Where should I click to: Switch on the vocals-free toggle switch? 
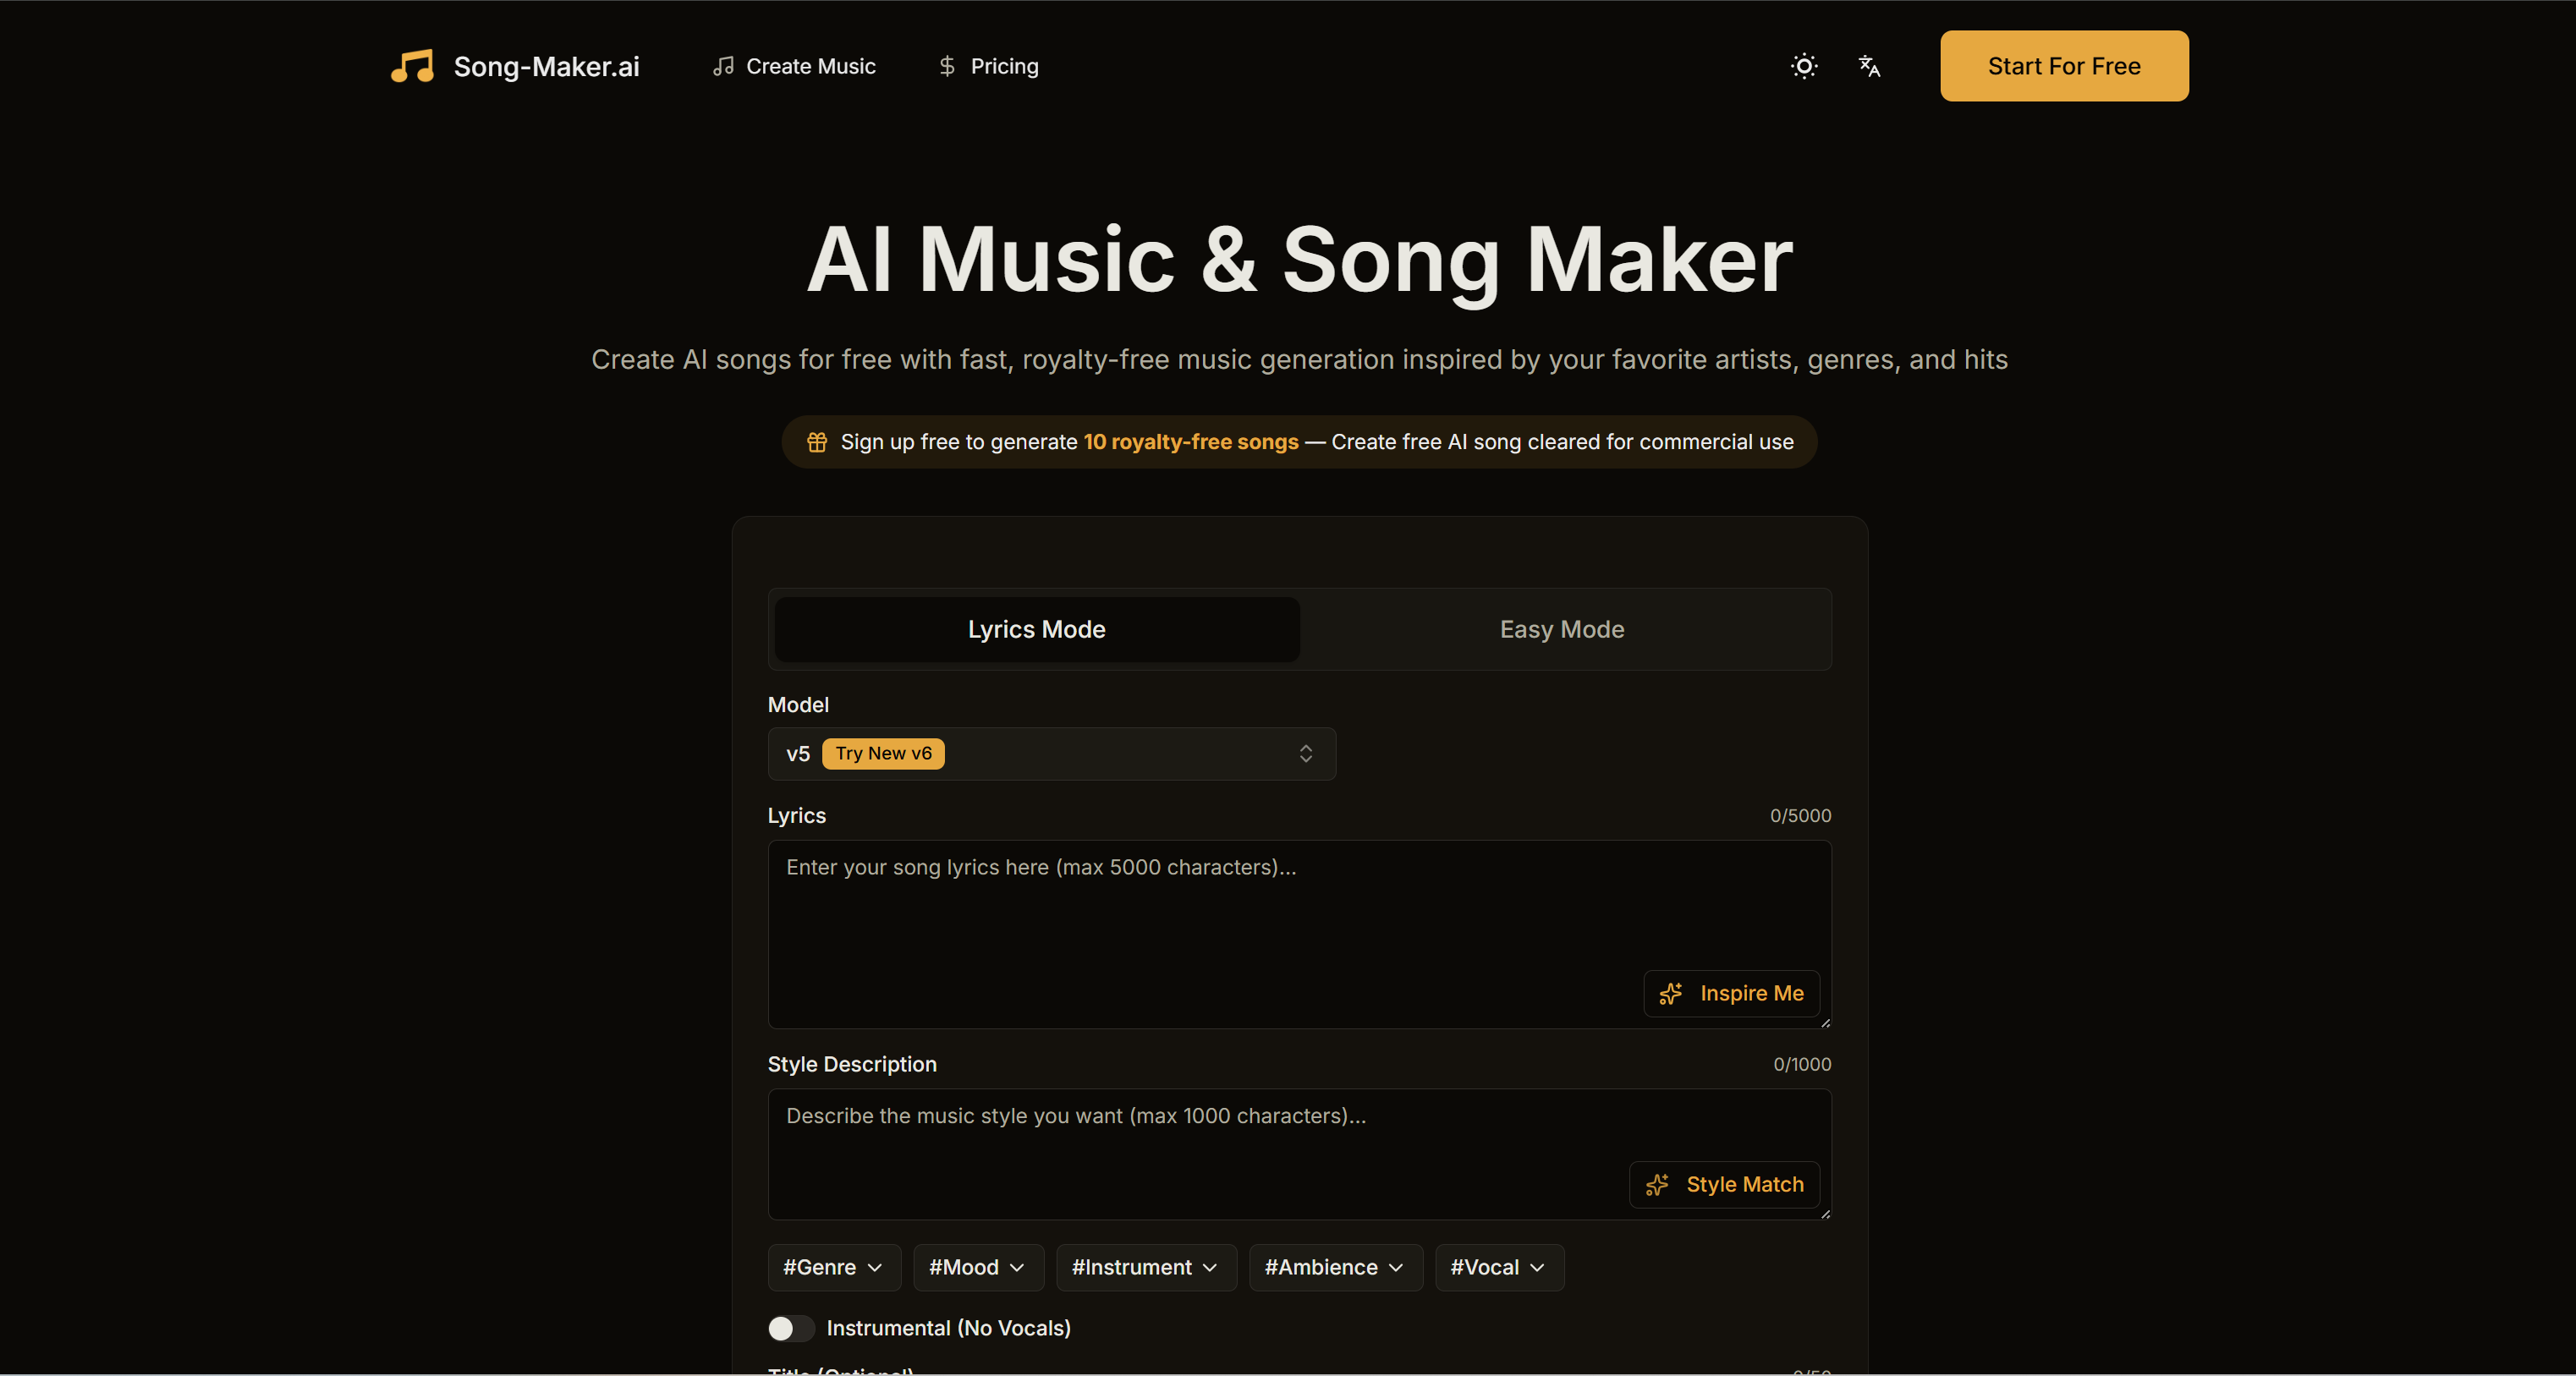tap(790, 1329)
